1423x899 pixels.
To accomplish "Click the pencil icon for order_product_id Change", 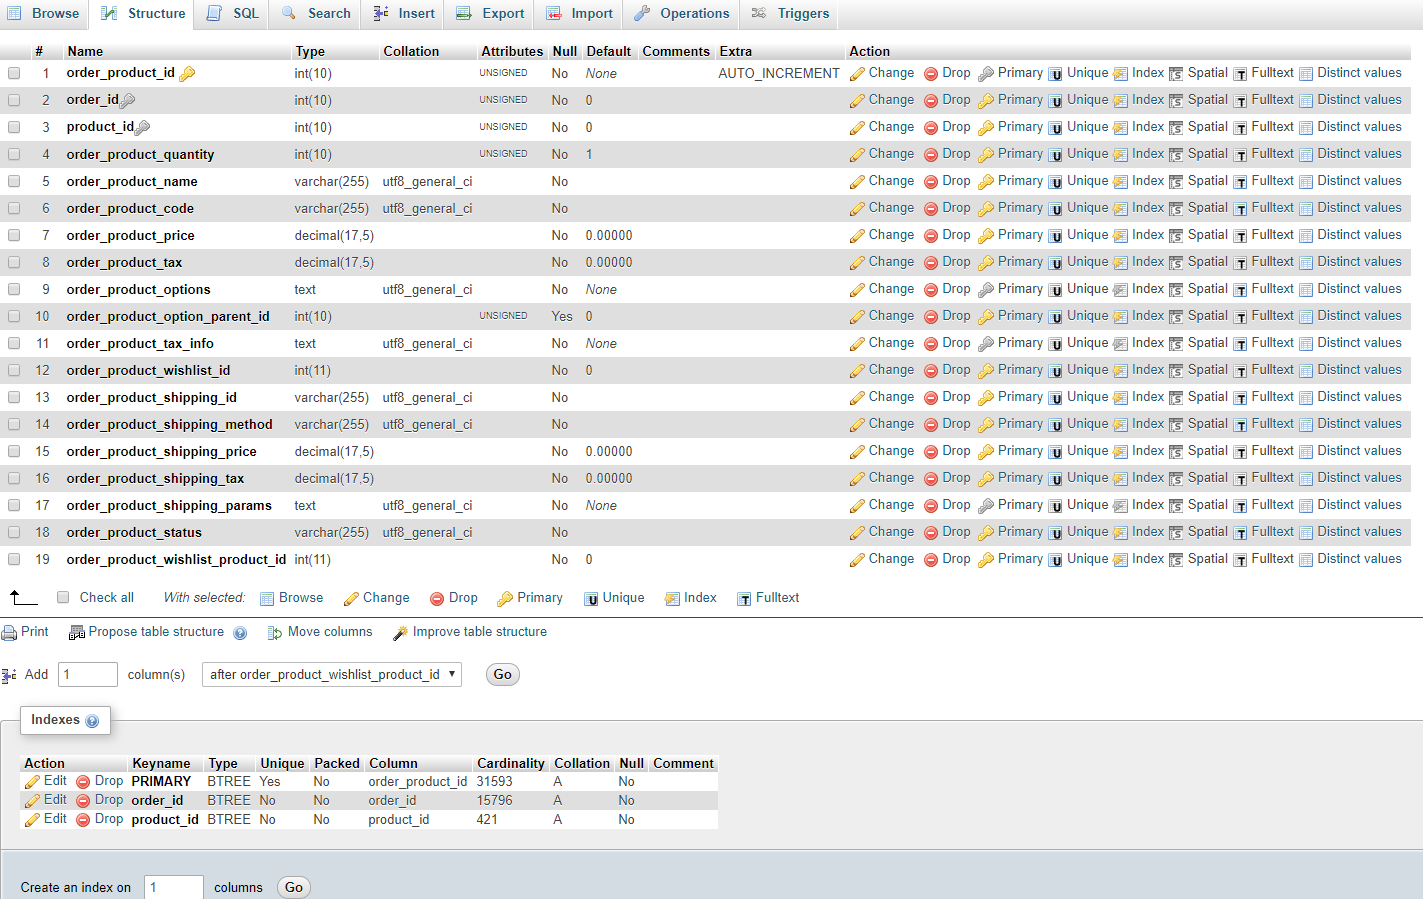I will click(x=857, y=74).
